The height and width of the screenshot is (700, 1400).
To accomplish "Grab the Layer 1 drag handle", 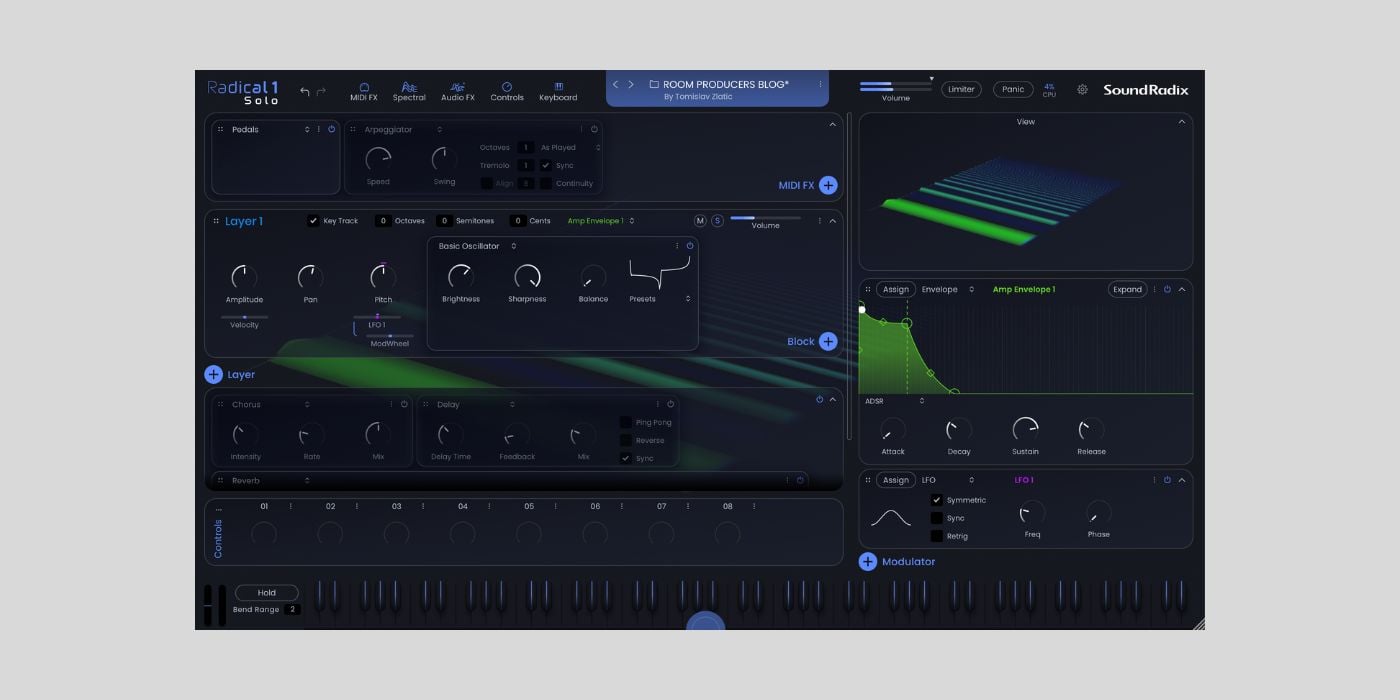I will click(217, 221).
